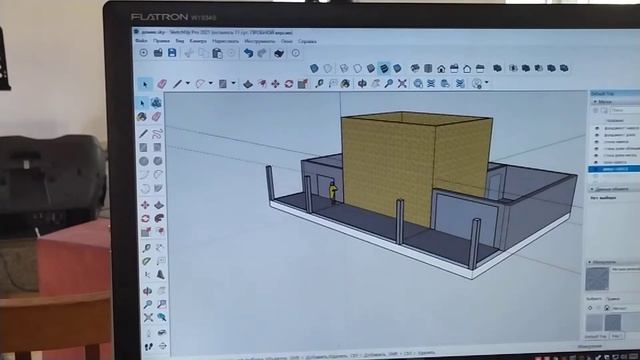
Task: Click the Redo arrow icon
Action: click(x=262, y=53)
